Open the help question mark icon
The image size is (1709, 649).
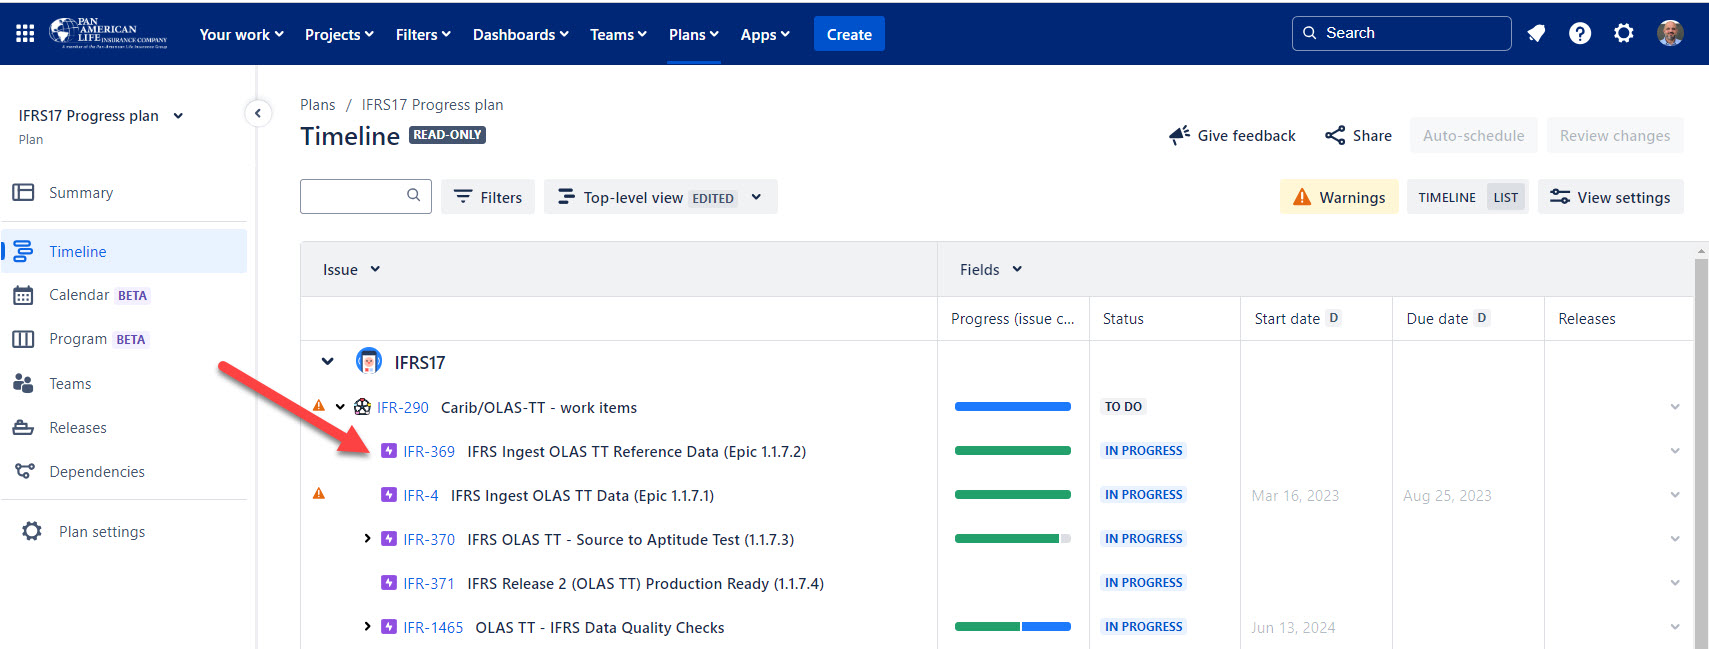[x=1580, y=34]
